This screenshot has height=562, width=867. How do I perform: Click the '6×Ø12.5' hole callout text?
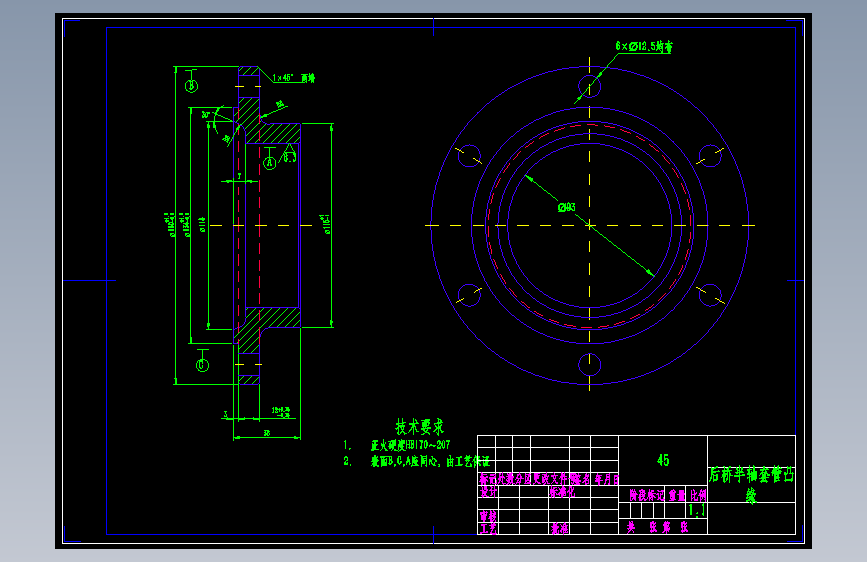click(x=644, y=46)
